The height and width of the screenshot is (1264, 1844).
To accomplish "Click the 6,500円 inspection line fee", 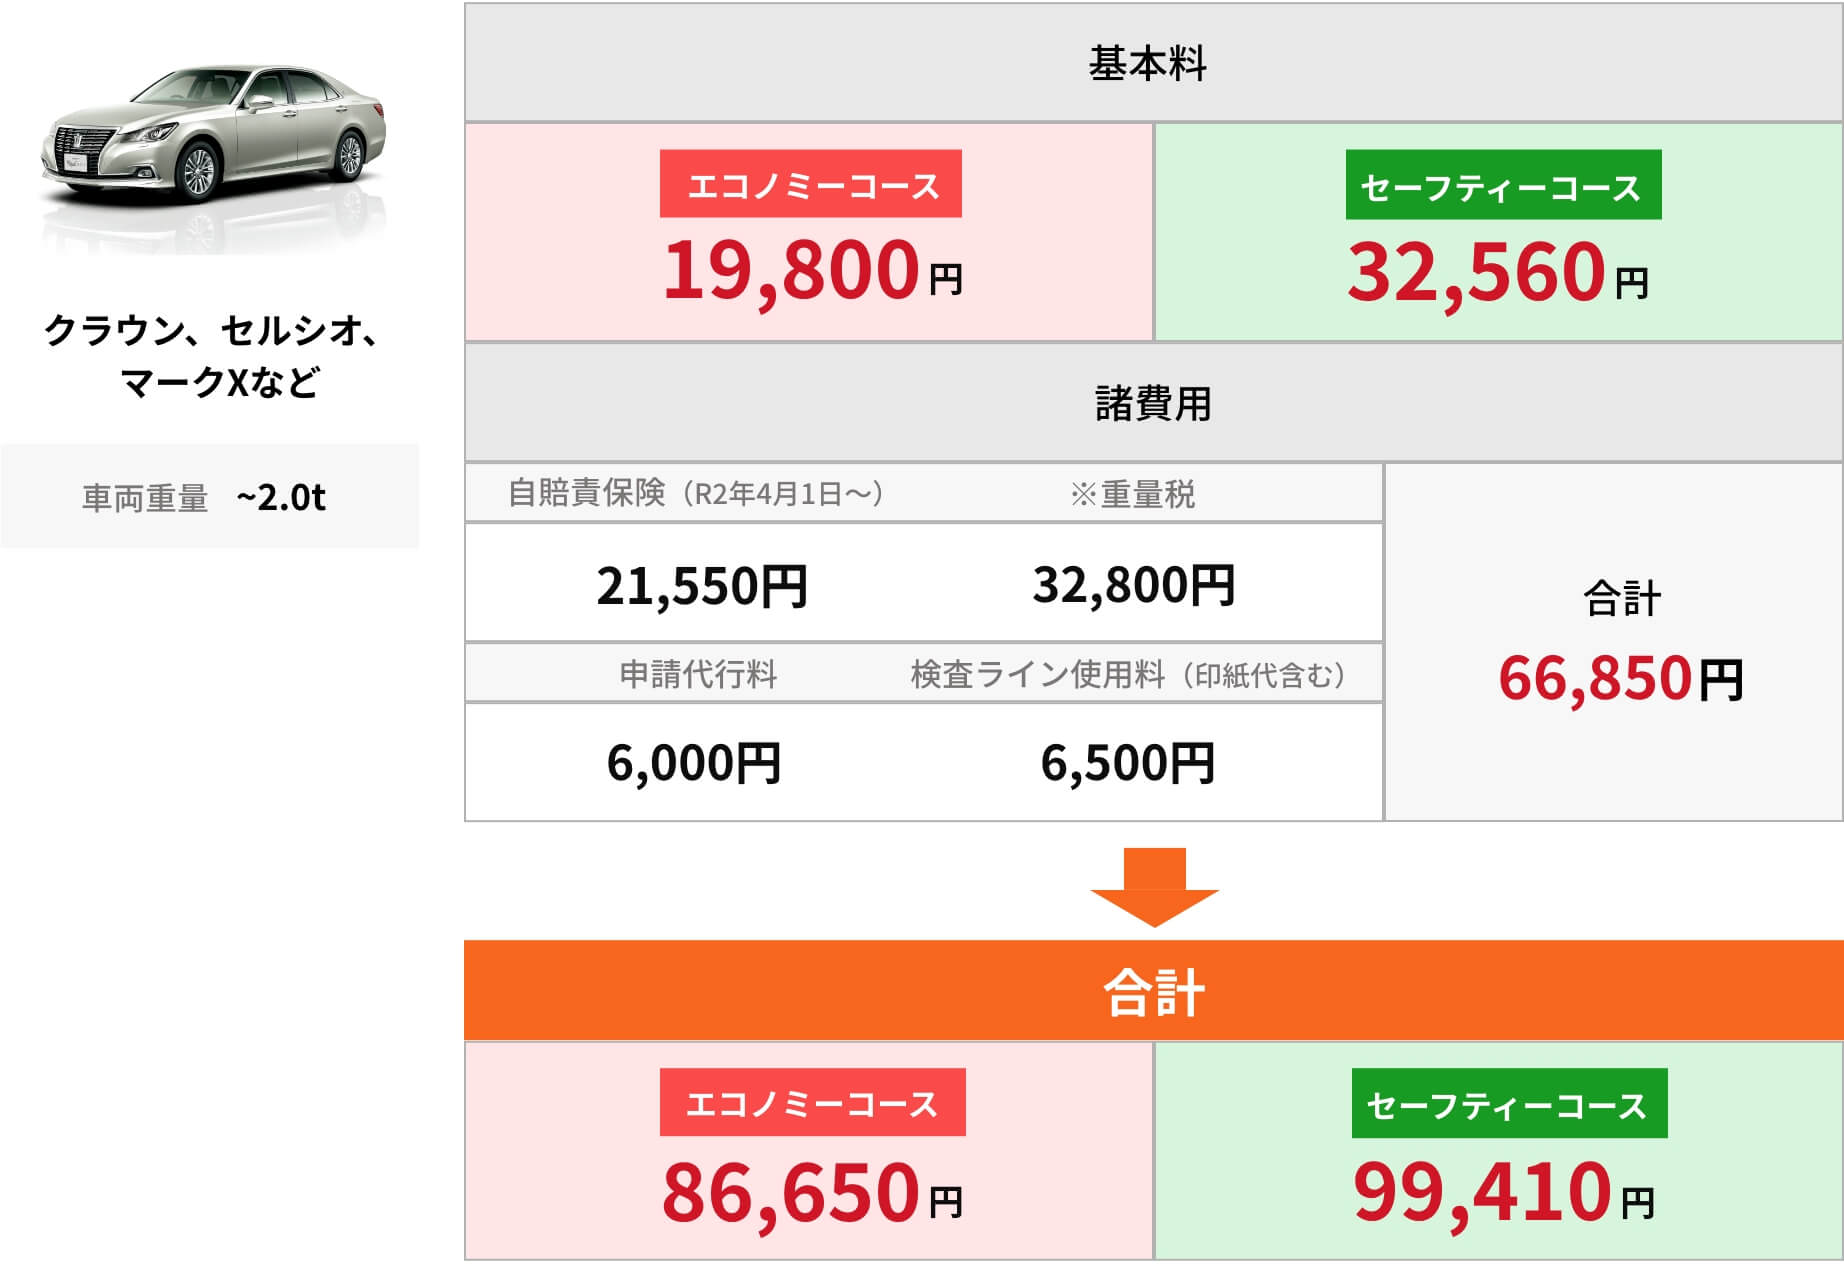I will tap(1127, 763).
